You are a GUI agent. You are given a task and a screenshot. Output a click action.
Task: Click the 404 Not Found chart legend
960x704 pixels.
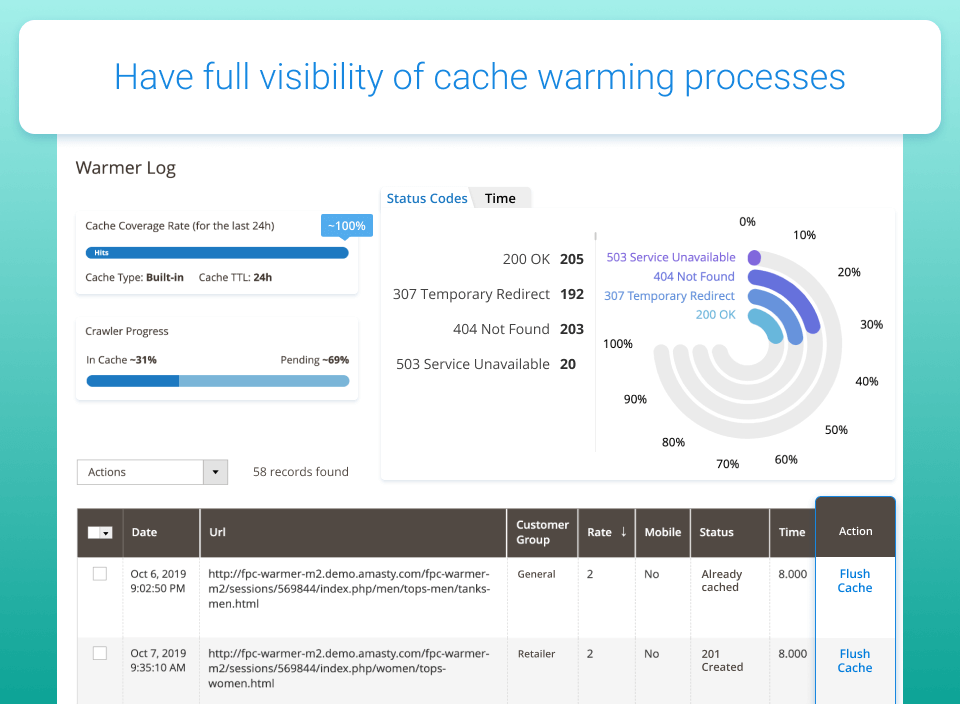pos(693,277)
